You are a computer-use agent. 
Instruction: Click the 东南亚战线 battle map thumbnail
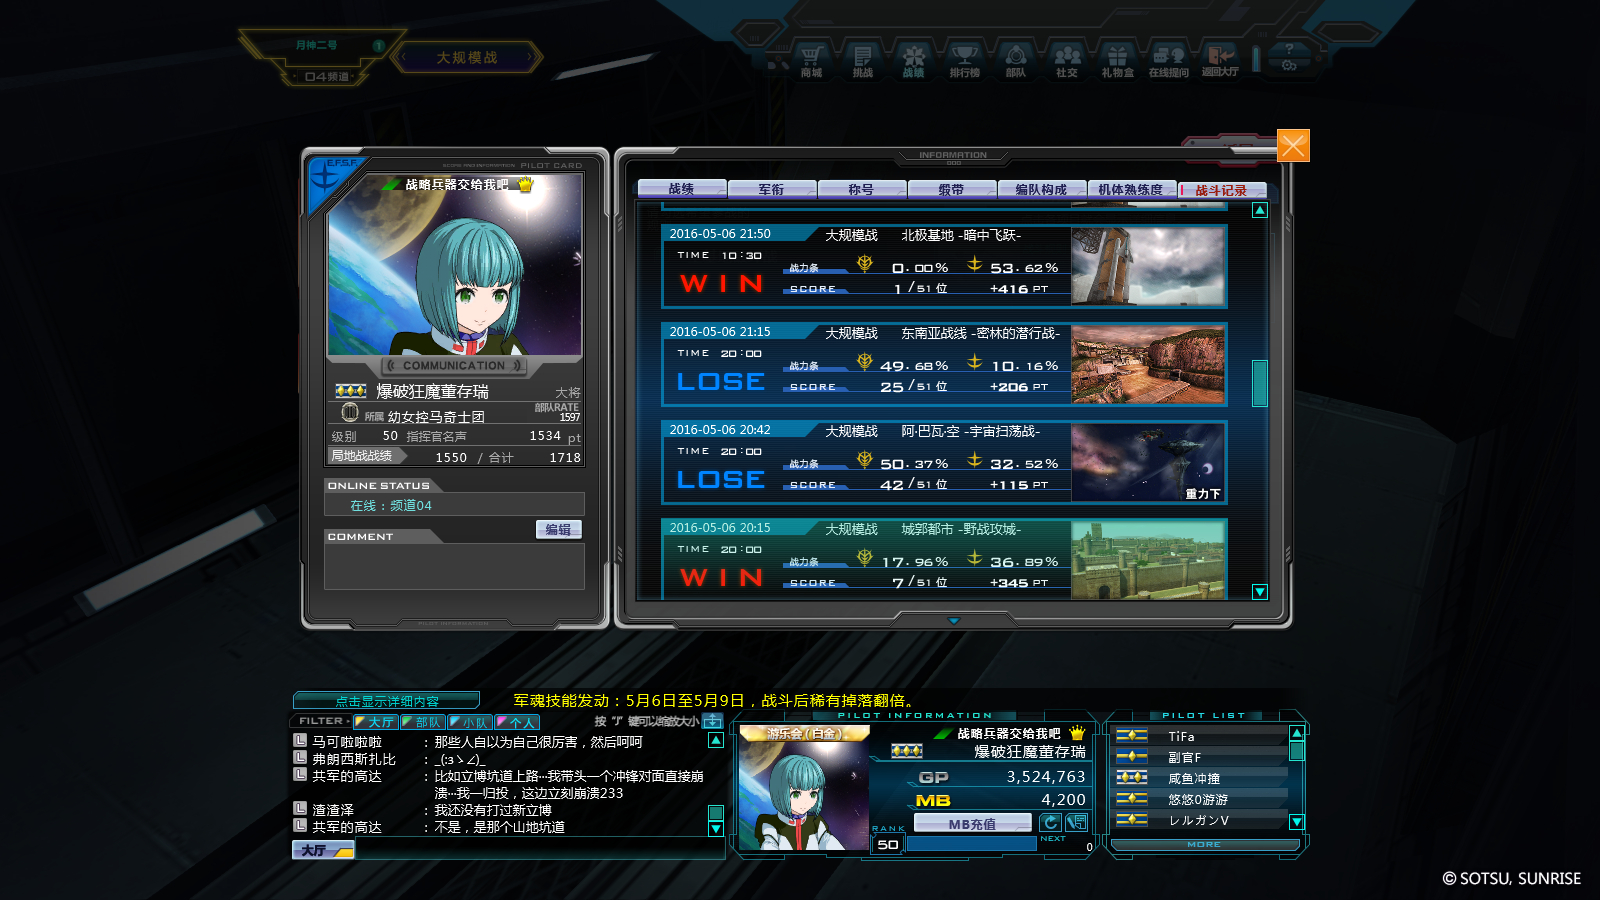click(1148, 364)
